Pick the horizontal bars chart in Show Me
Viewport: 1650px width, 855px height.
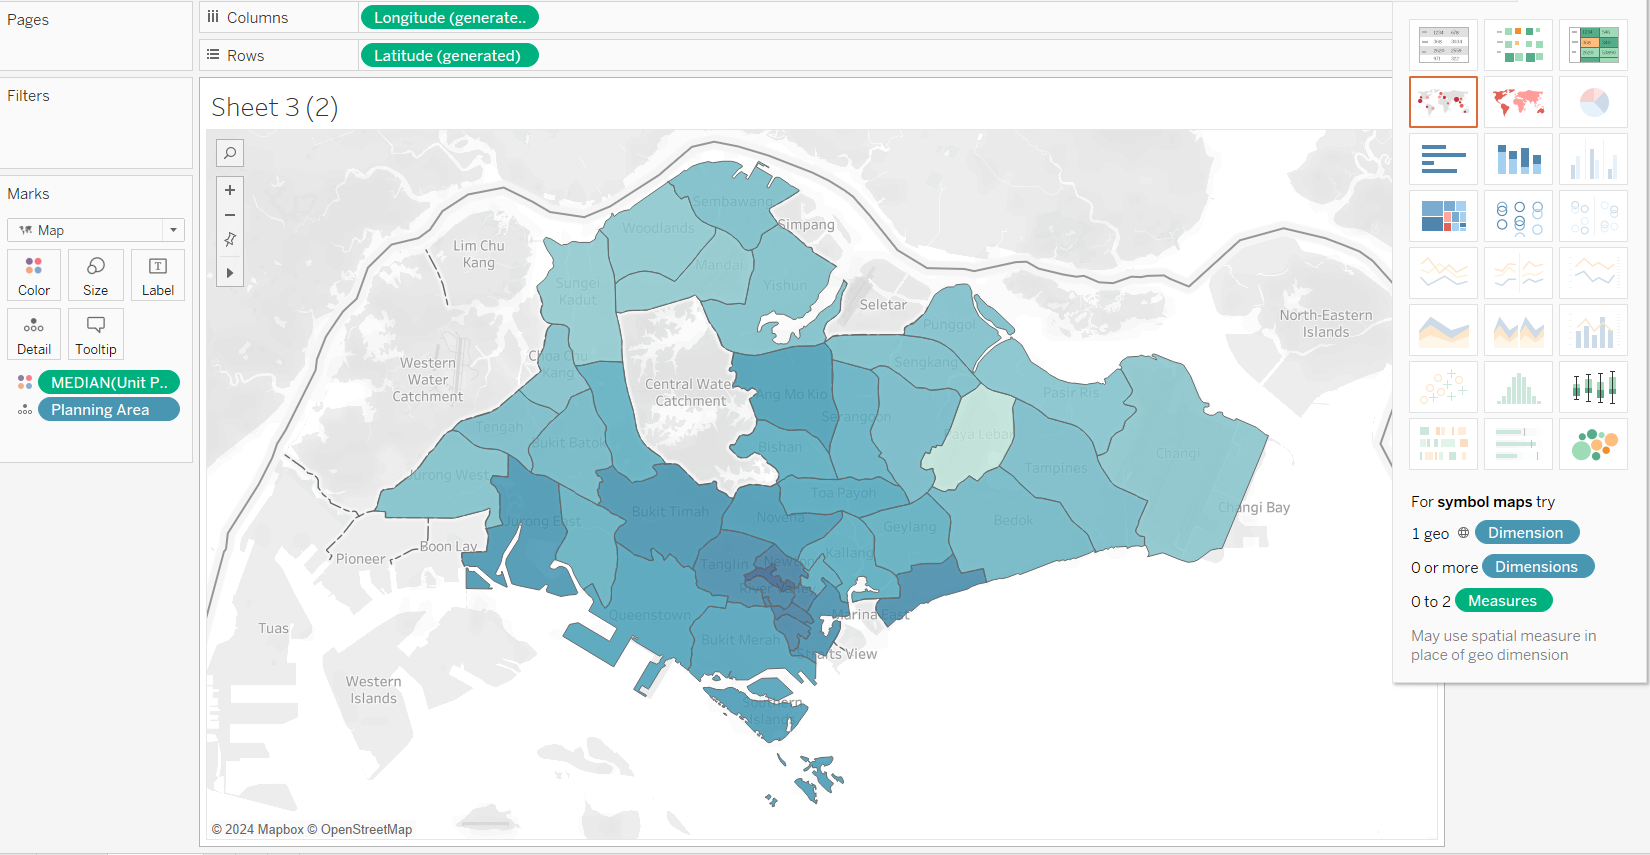coord(1443,159)
